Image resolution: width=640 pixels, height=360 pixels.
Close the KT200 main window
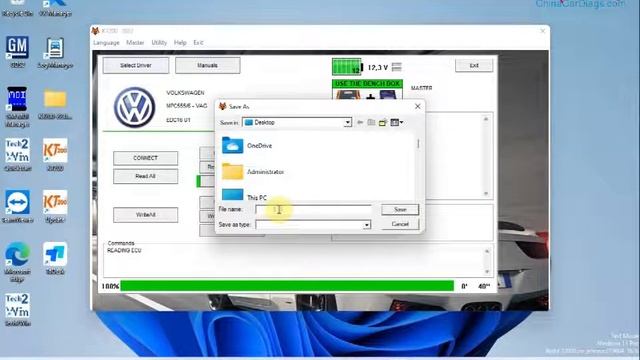point(542,31)
